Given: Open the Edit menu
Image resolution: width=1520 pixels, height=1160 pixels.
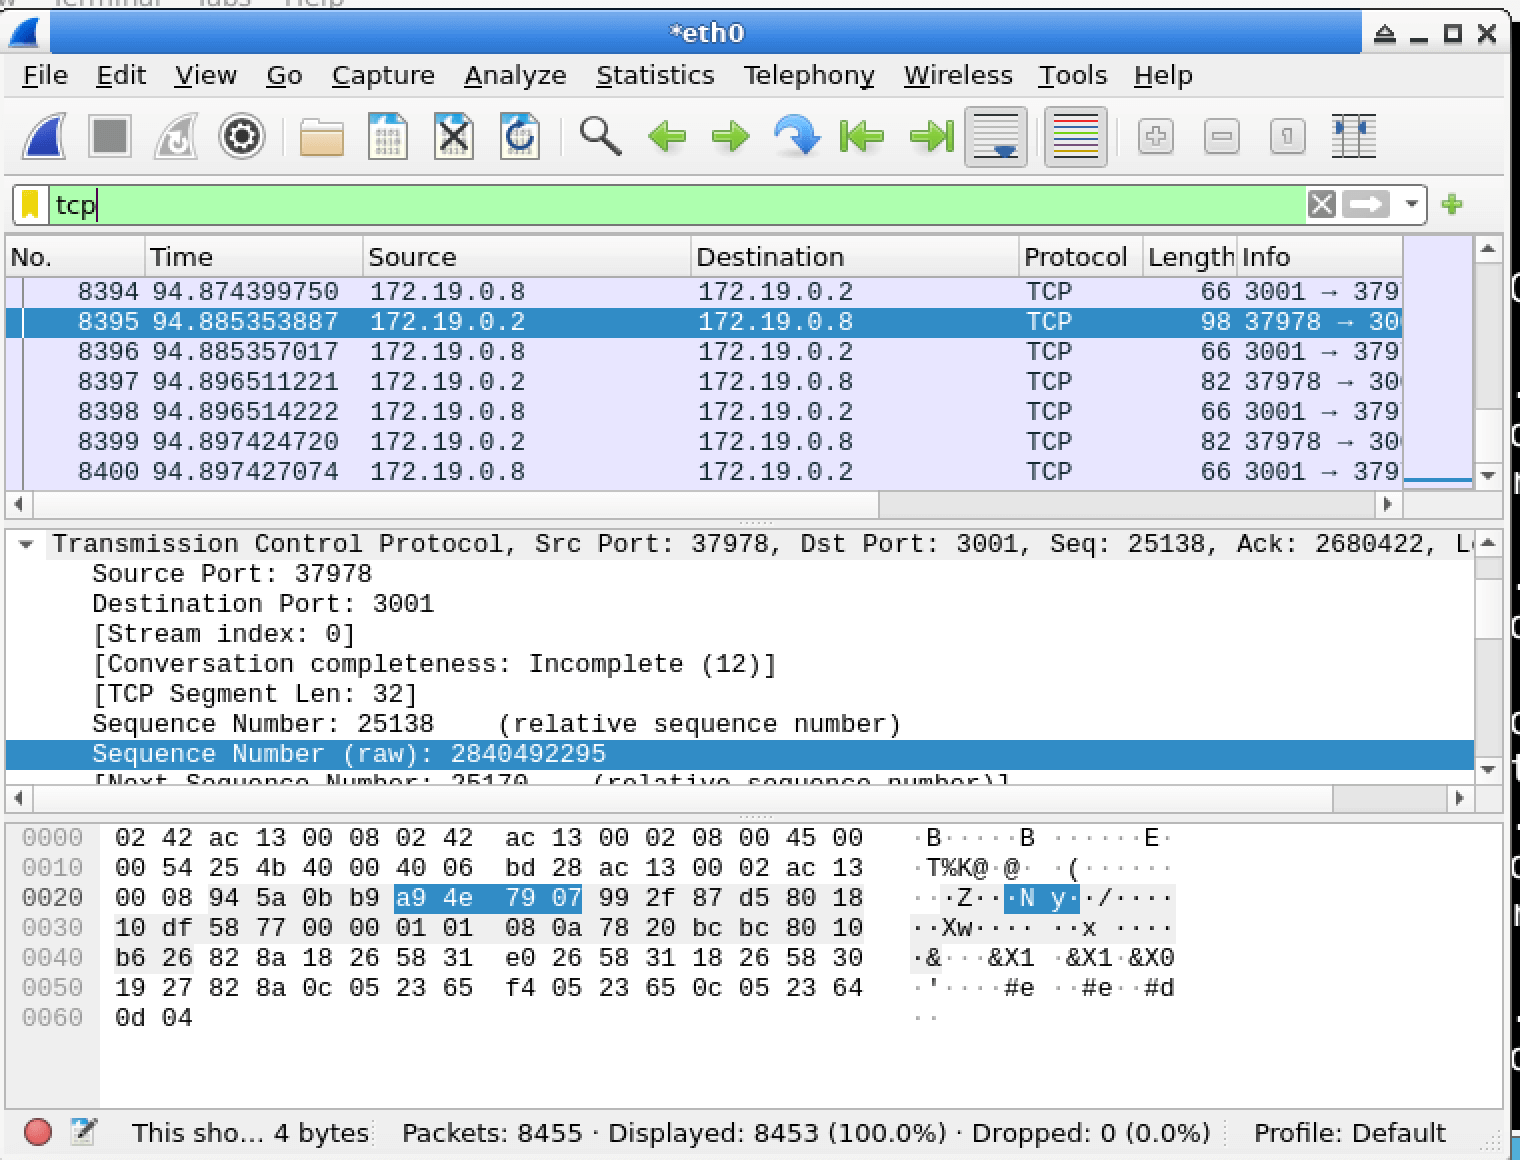Looking at the screenshot, I should pos(121,76).
